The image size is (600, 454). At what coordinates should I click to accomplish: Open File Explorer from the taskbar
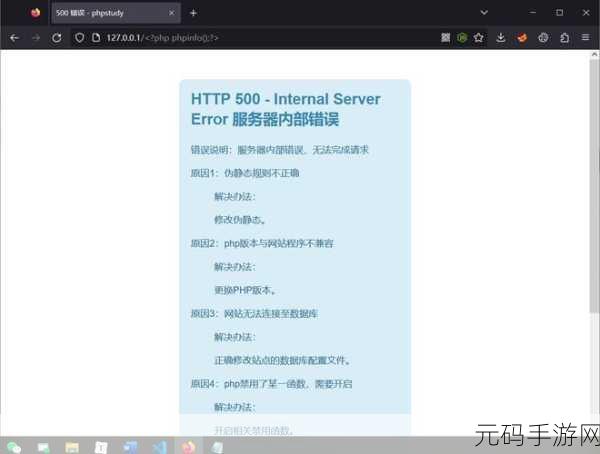click(72, 447)
